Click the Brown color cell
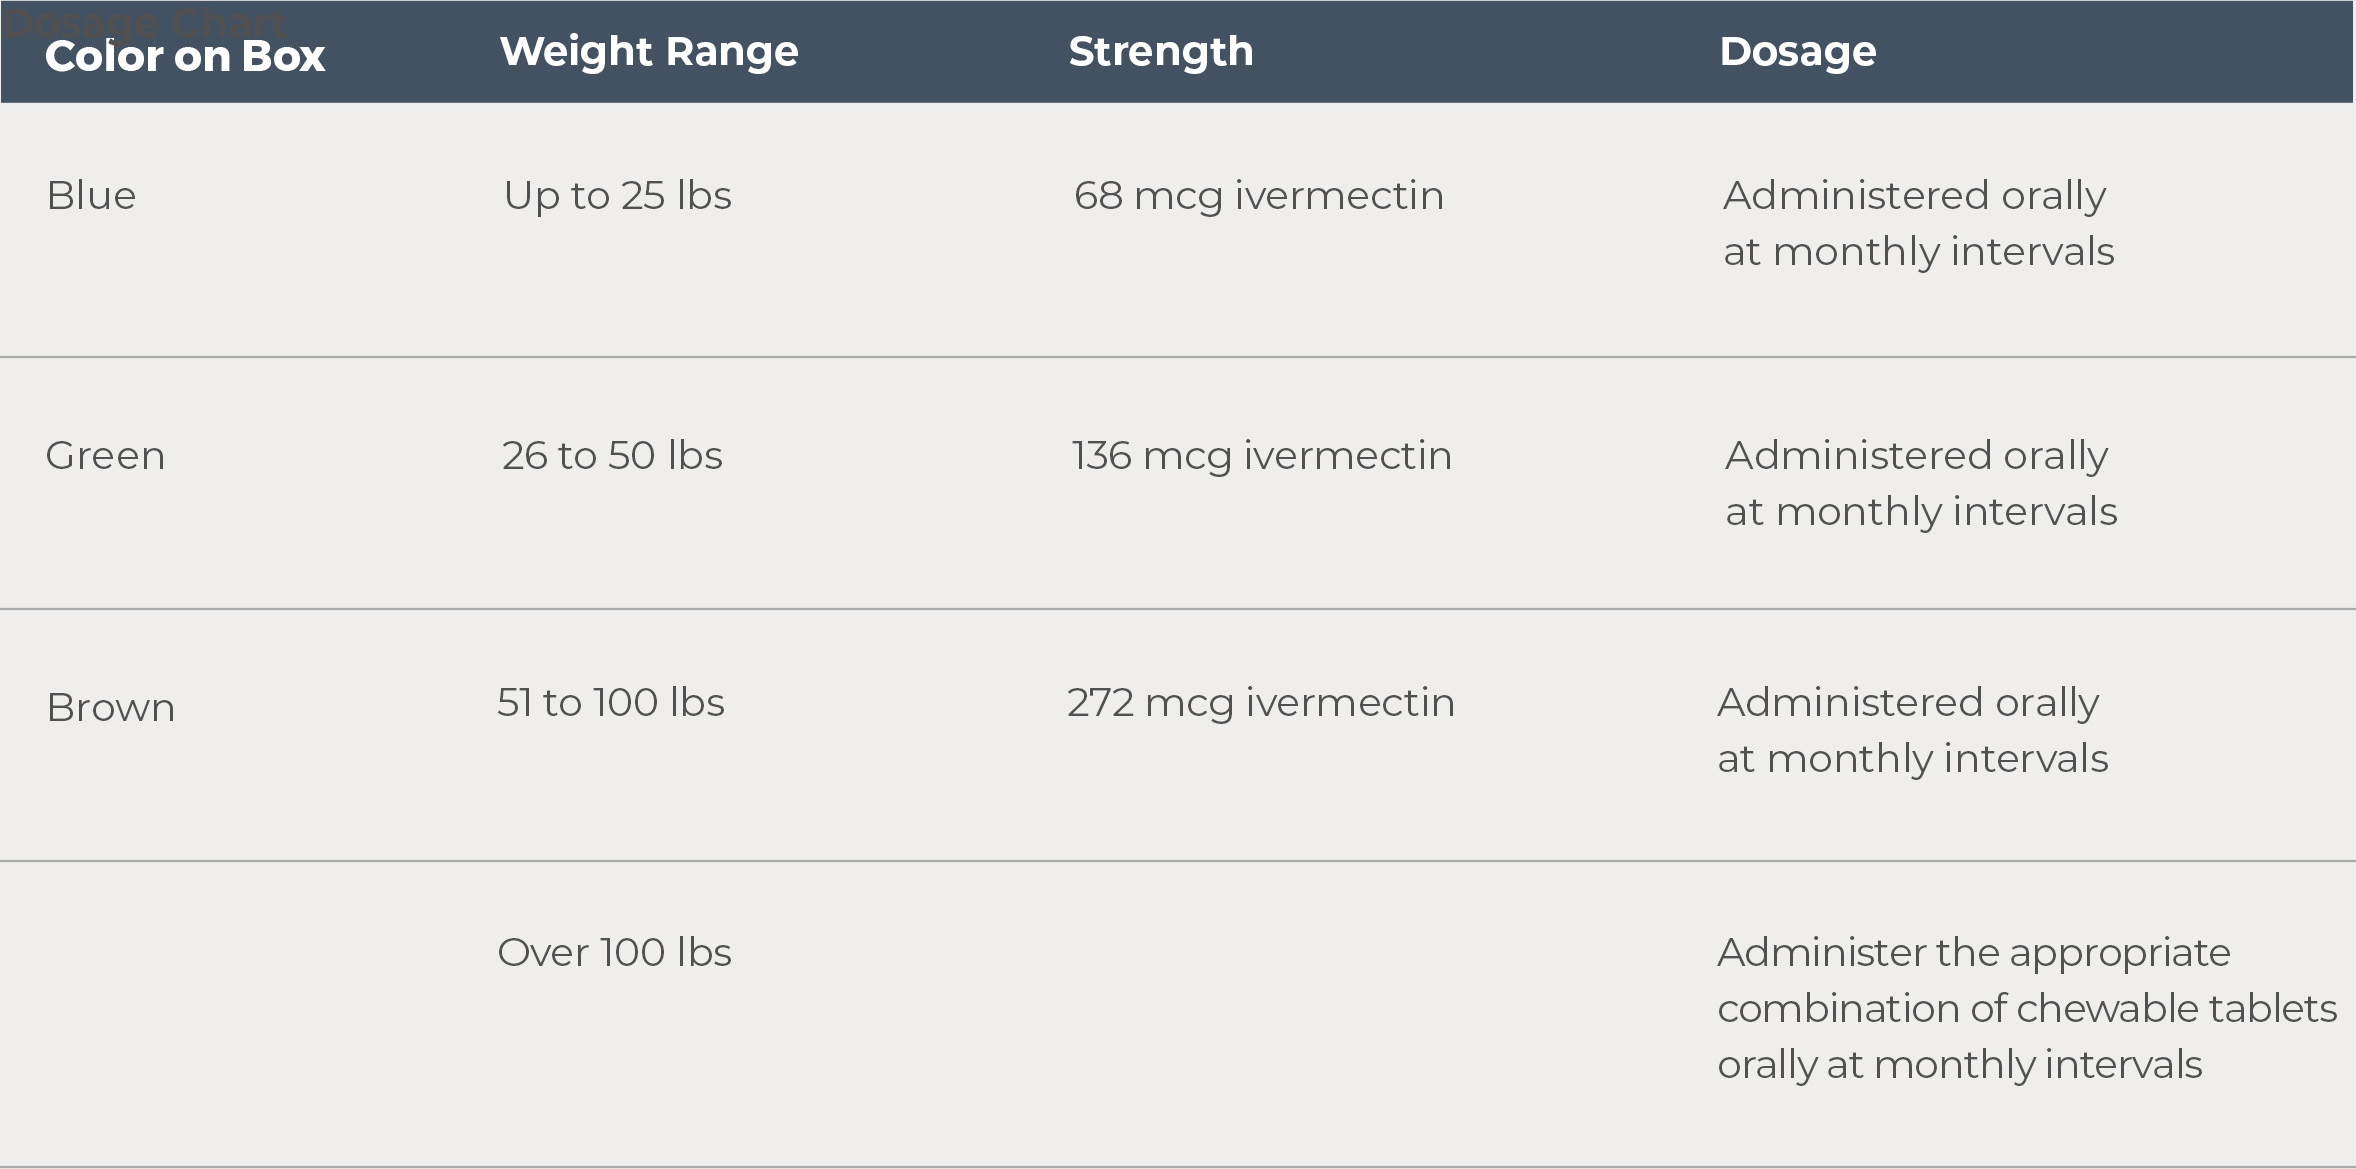This screenshot has height=1169, width=2356. [x=111, y=707]
